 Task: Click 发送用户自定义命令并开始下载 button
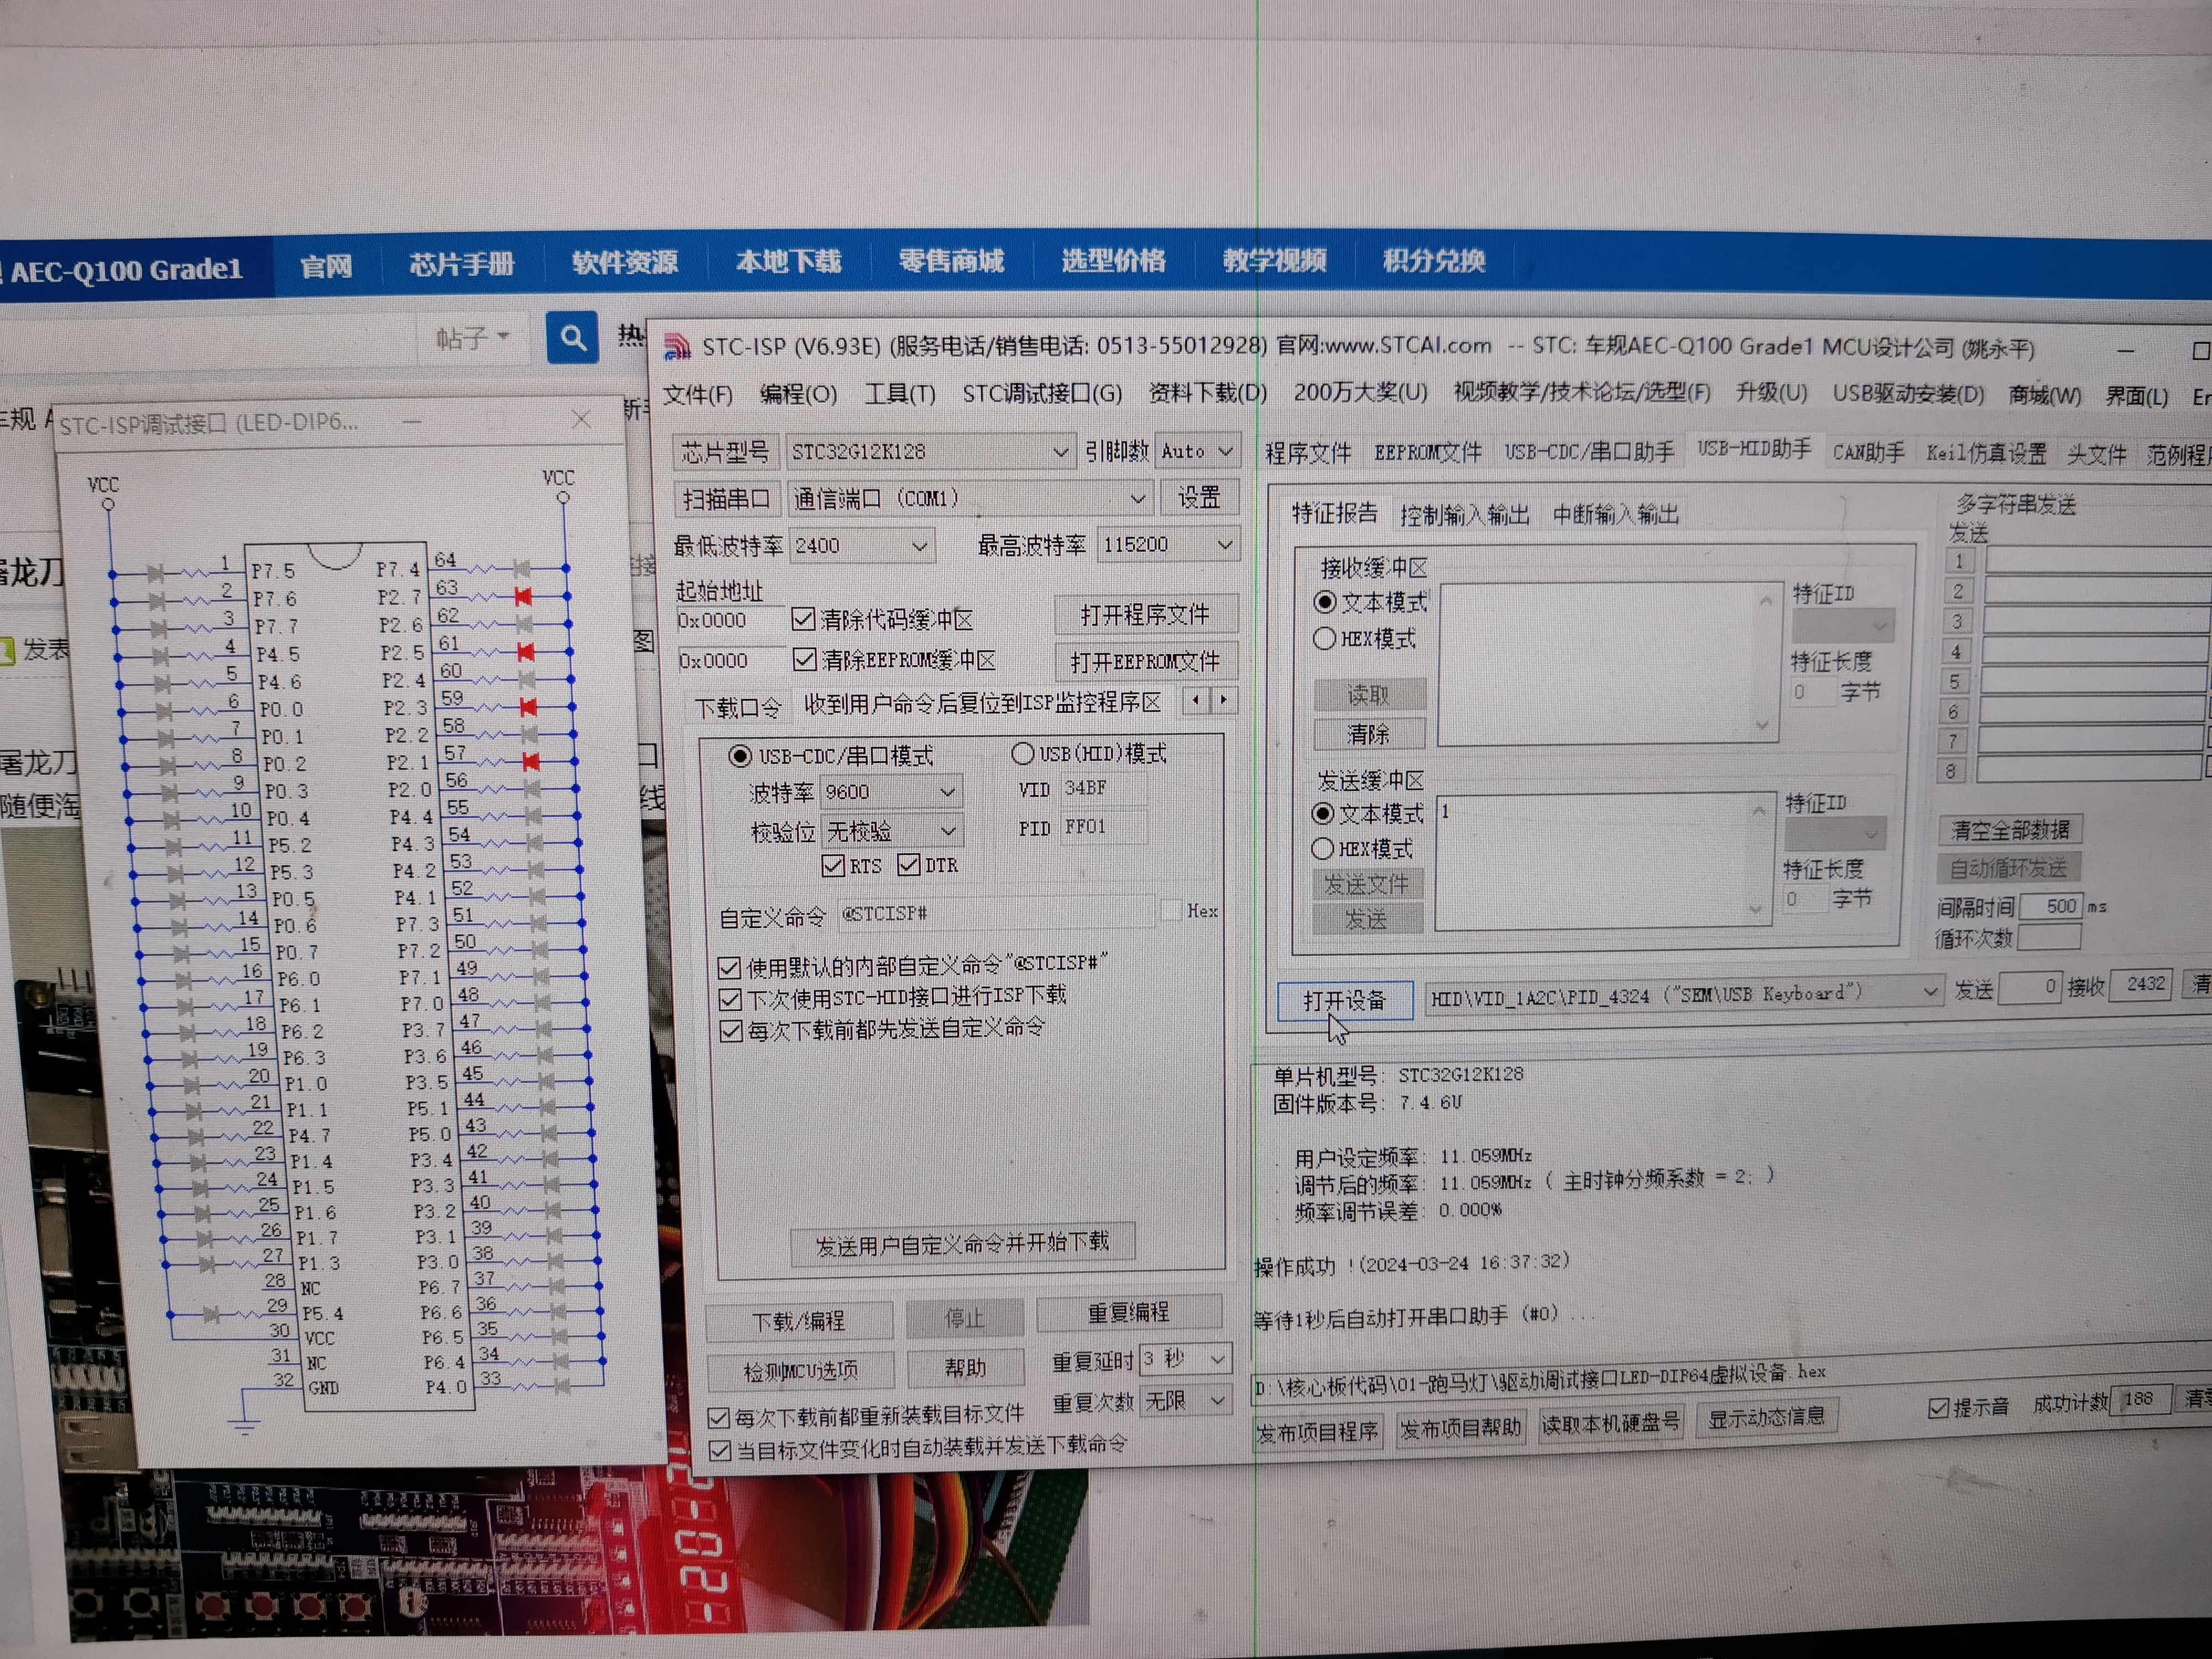tap(962, 1243)
